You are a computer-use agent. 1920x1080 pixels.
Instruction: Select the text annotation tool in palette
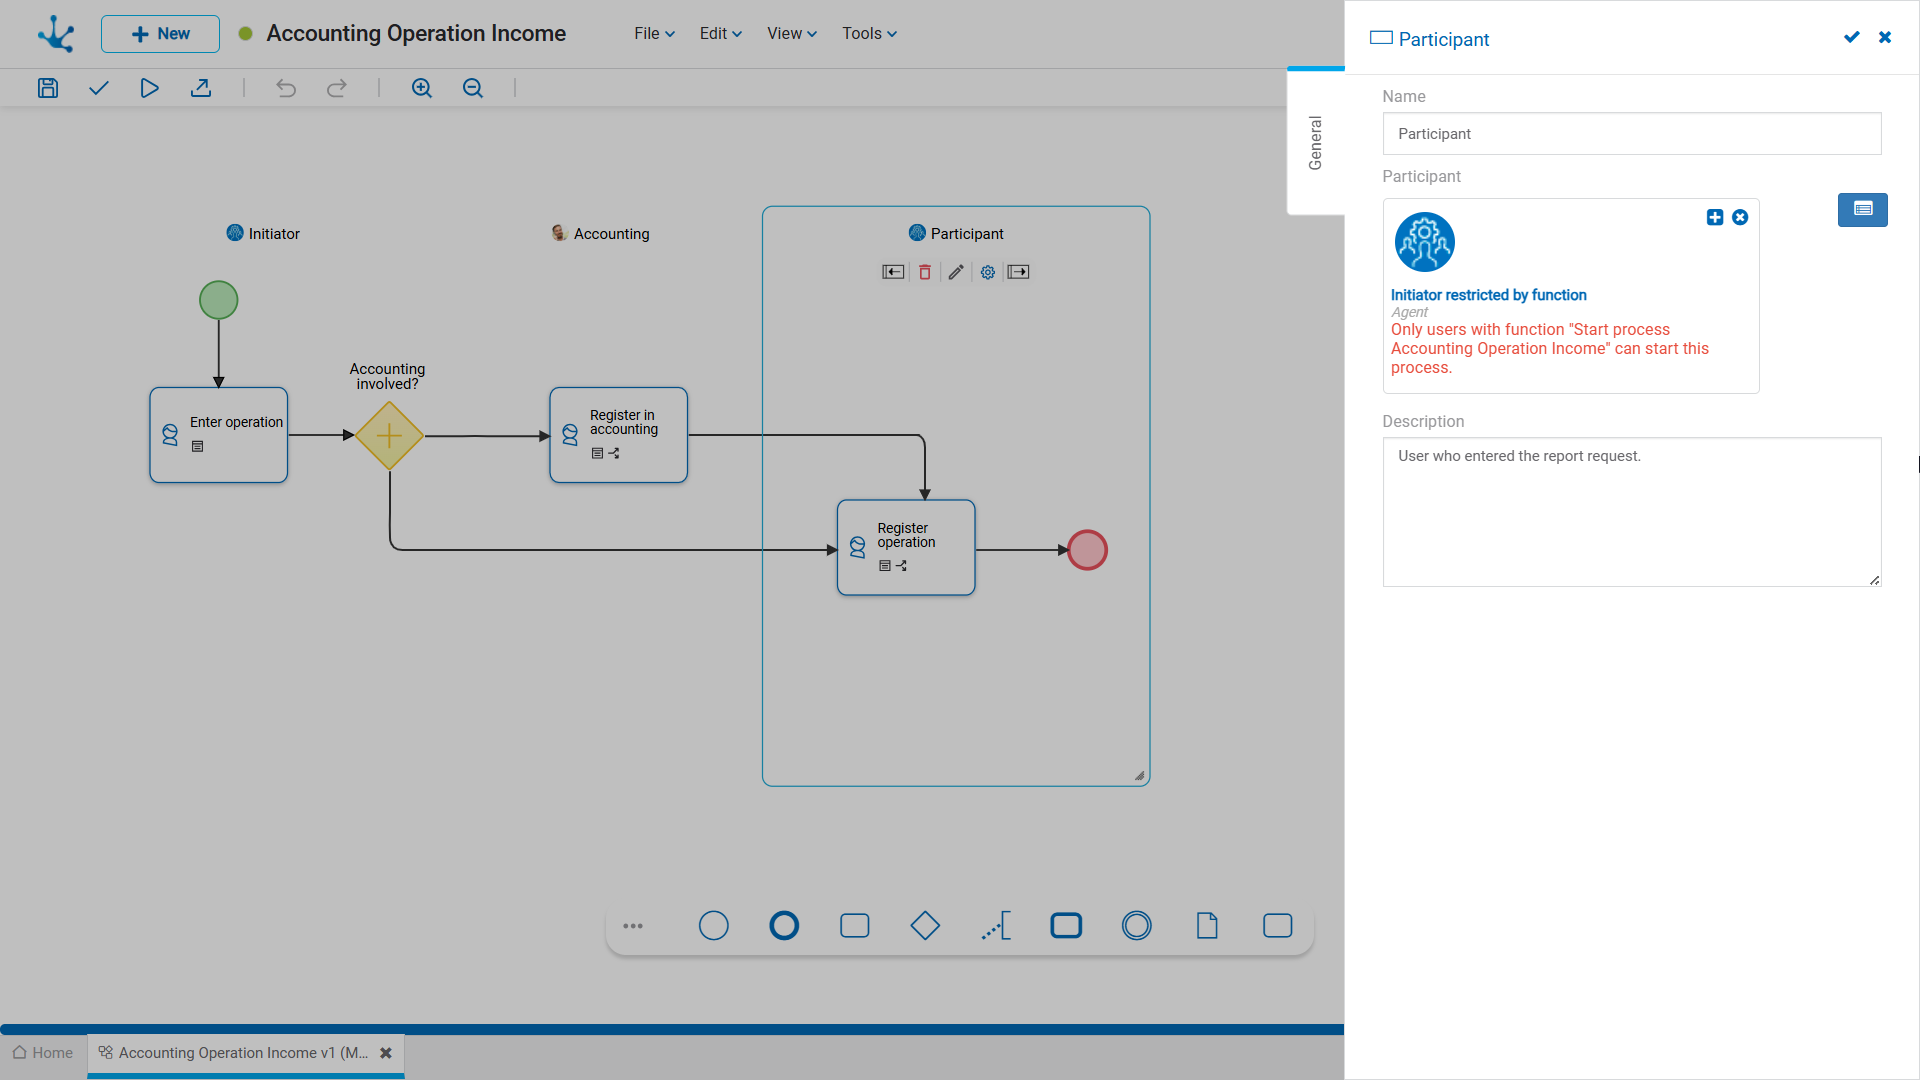tap(996, 926)
